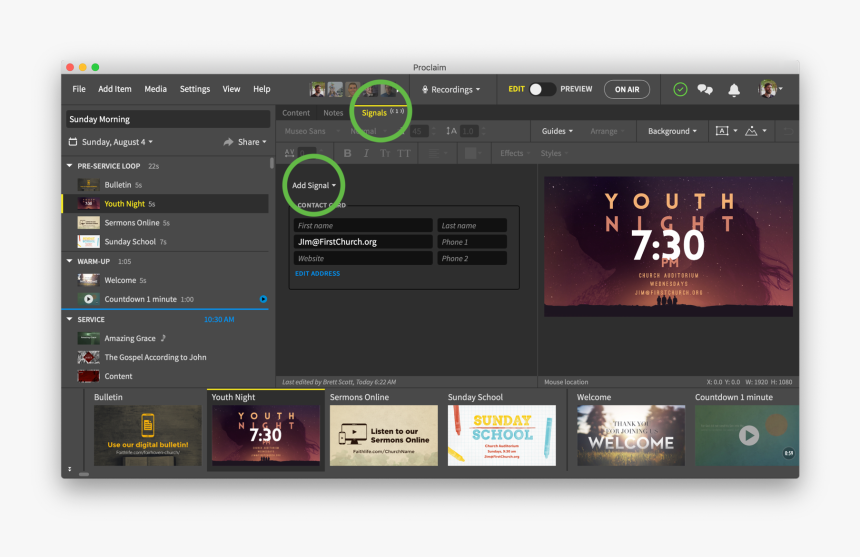
Task: Click play button on Countdown 1 minute thumbnail
Action: click(x=749, y=435)
